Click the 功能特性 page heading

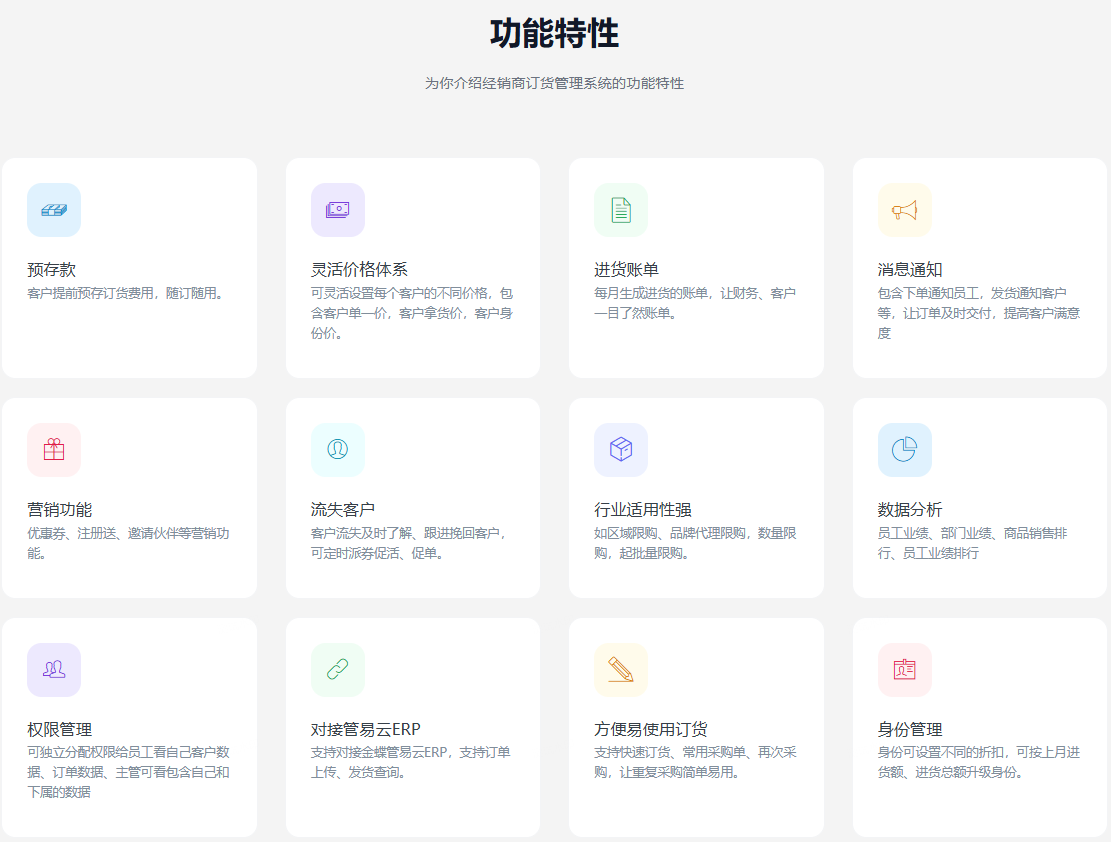click(555, 34)
